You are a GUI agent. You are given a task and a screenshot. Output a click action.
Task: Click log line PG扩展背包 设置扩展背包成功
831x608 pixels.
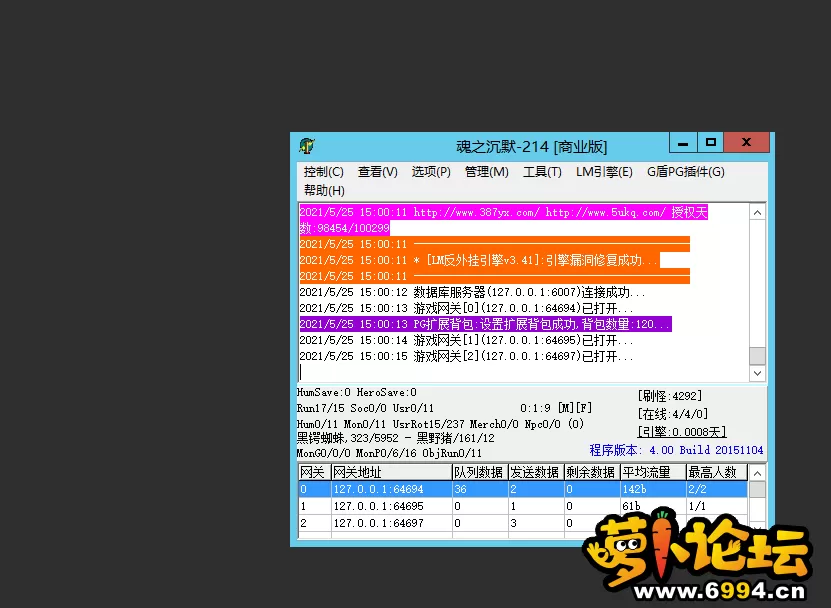pos(485,324)
